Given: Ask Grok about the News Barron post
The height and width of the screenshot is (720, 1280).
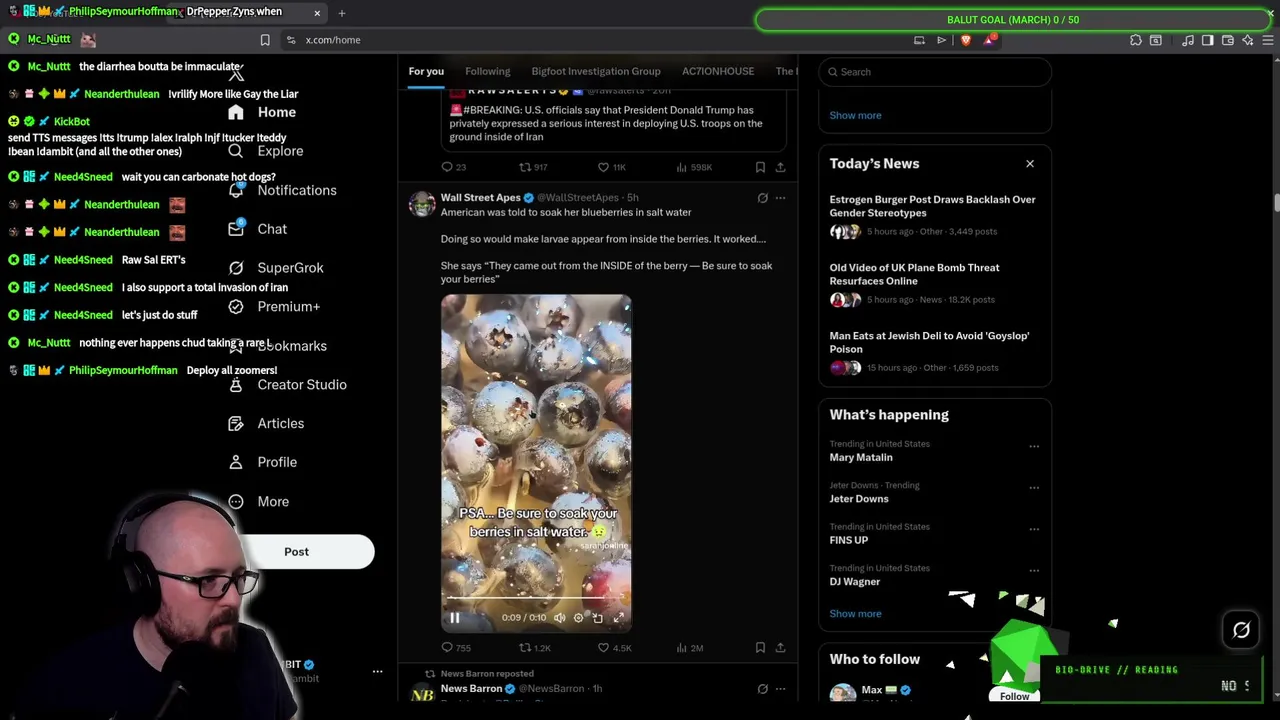Looking at the screenshot, I should coord(762,689).
